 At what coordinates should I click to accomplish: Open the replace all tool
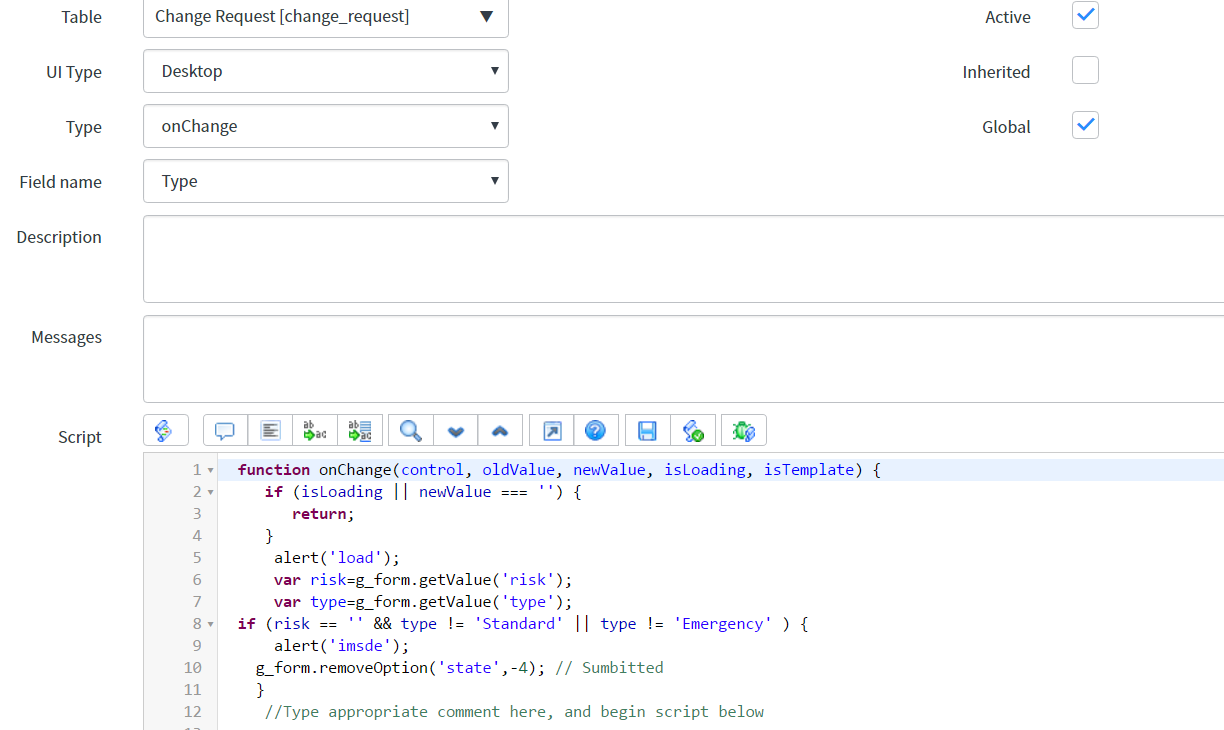[360, 430]
